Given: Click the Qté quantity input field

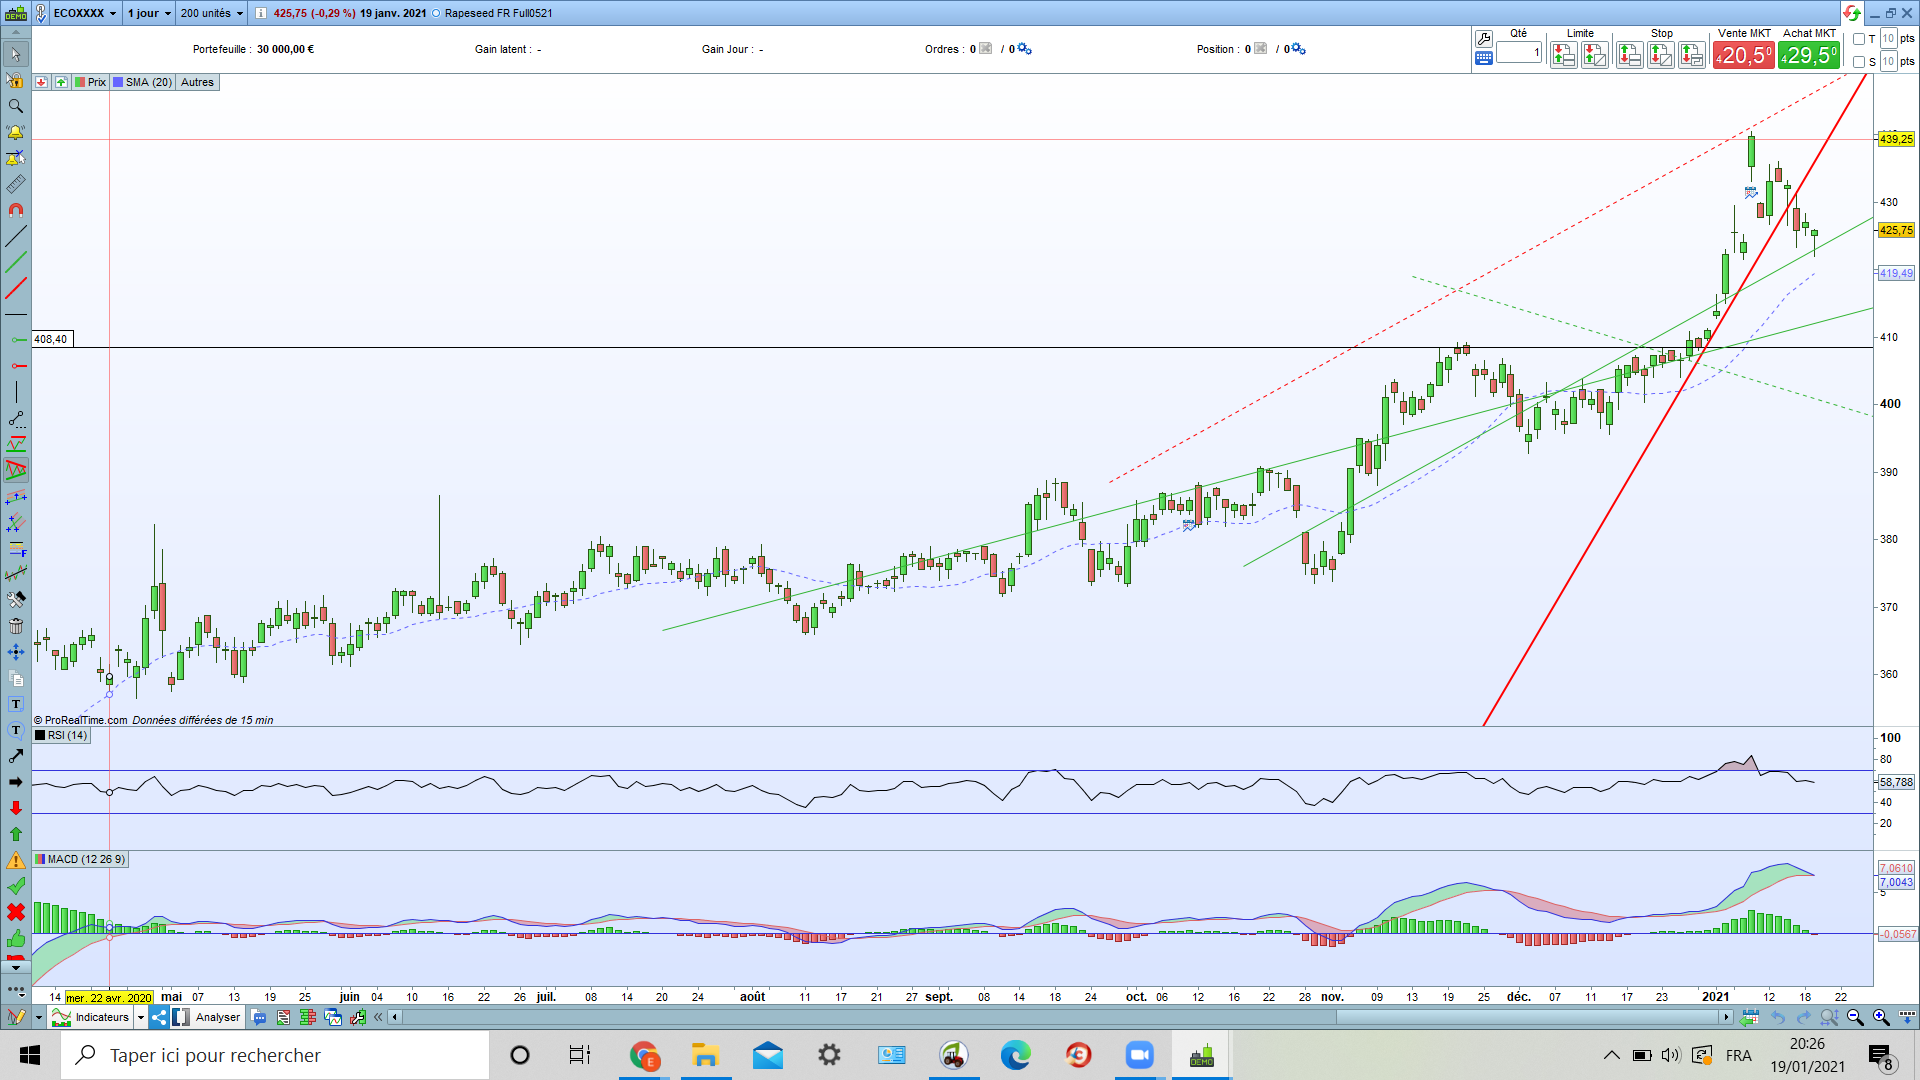Looking at the screenshot, I should coord(1518,53).
